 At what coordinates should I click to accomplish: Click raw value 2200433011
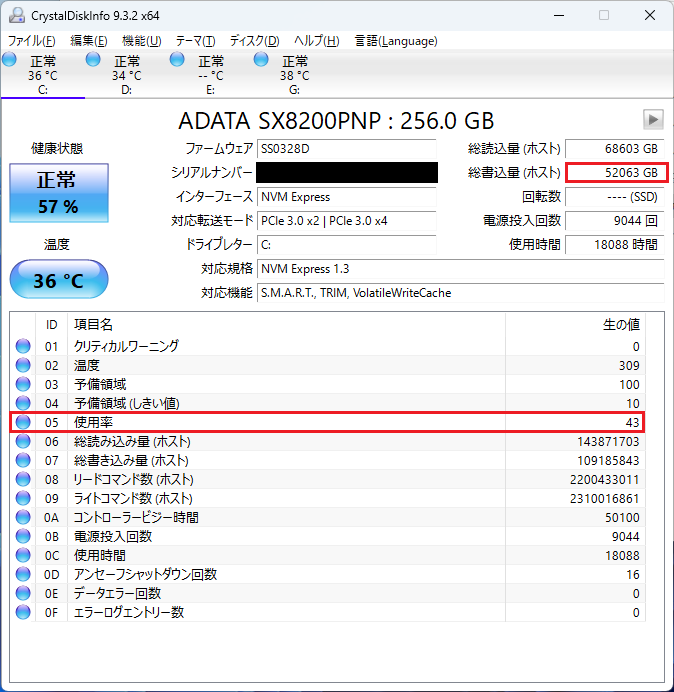(605, 479)
